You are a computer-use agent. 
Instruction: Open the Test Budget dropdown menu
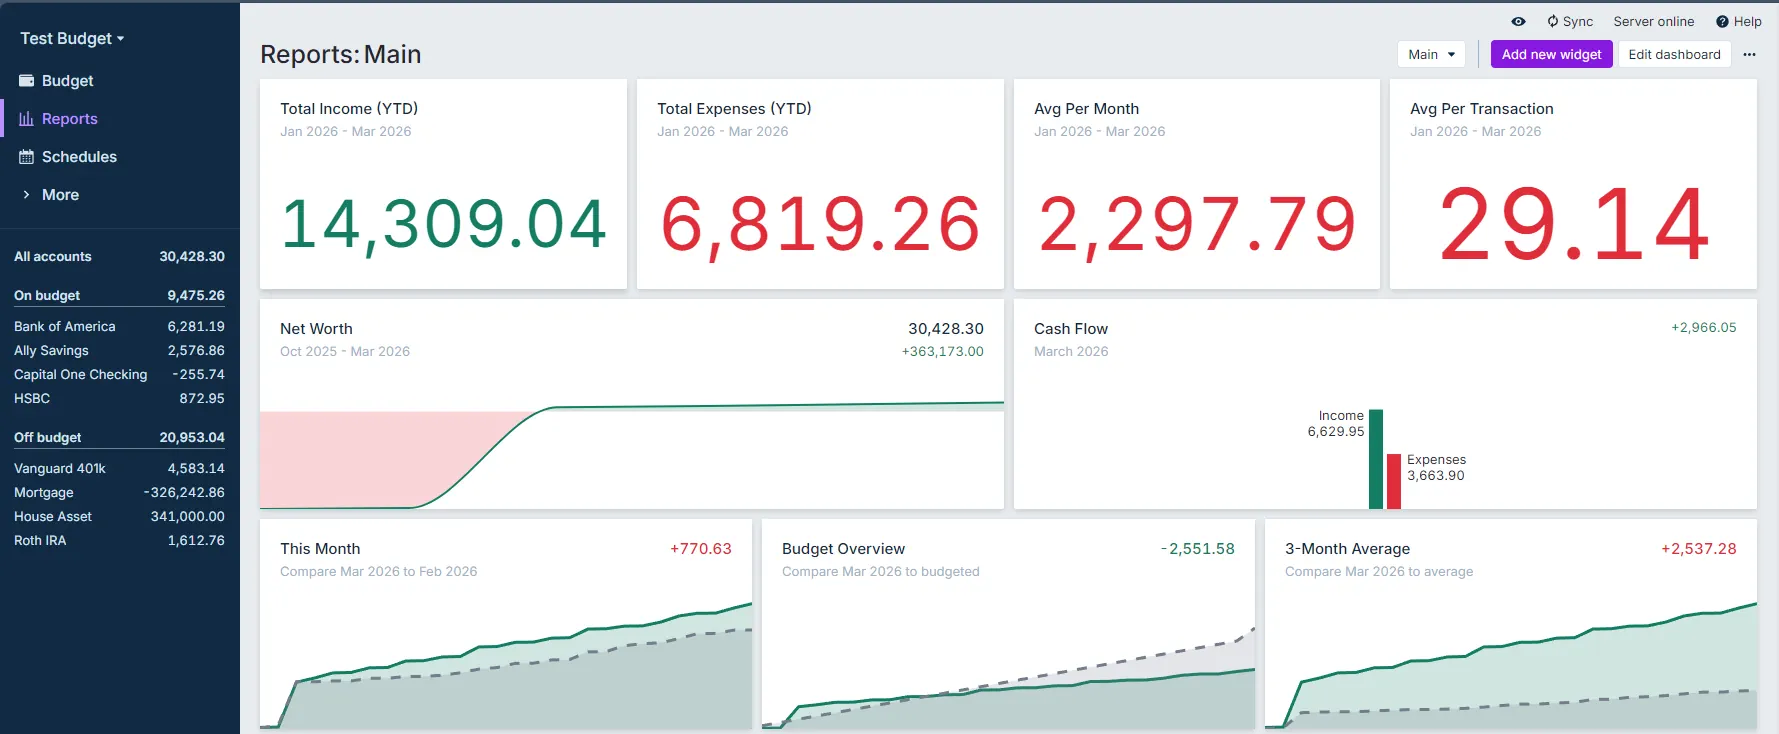tap(72, 39)
